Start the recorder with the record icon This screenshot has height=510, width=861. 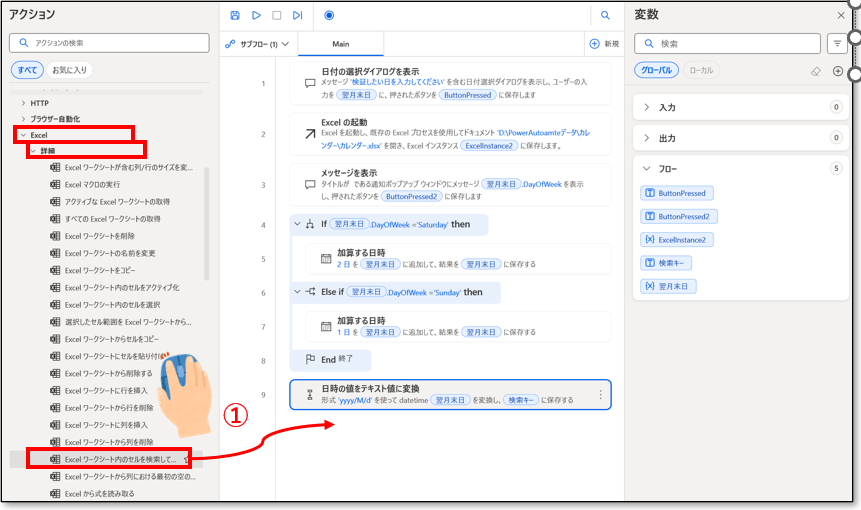329,15
